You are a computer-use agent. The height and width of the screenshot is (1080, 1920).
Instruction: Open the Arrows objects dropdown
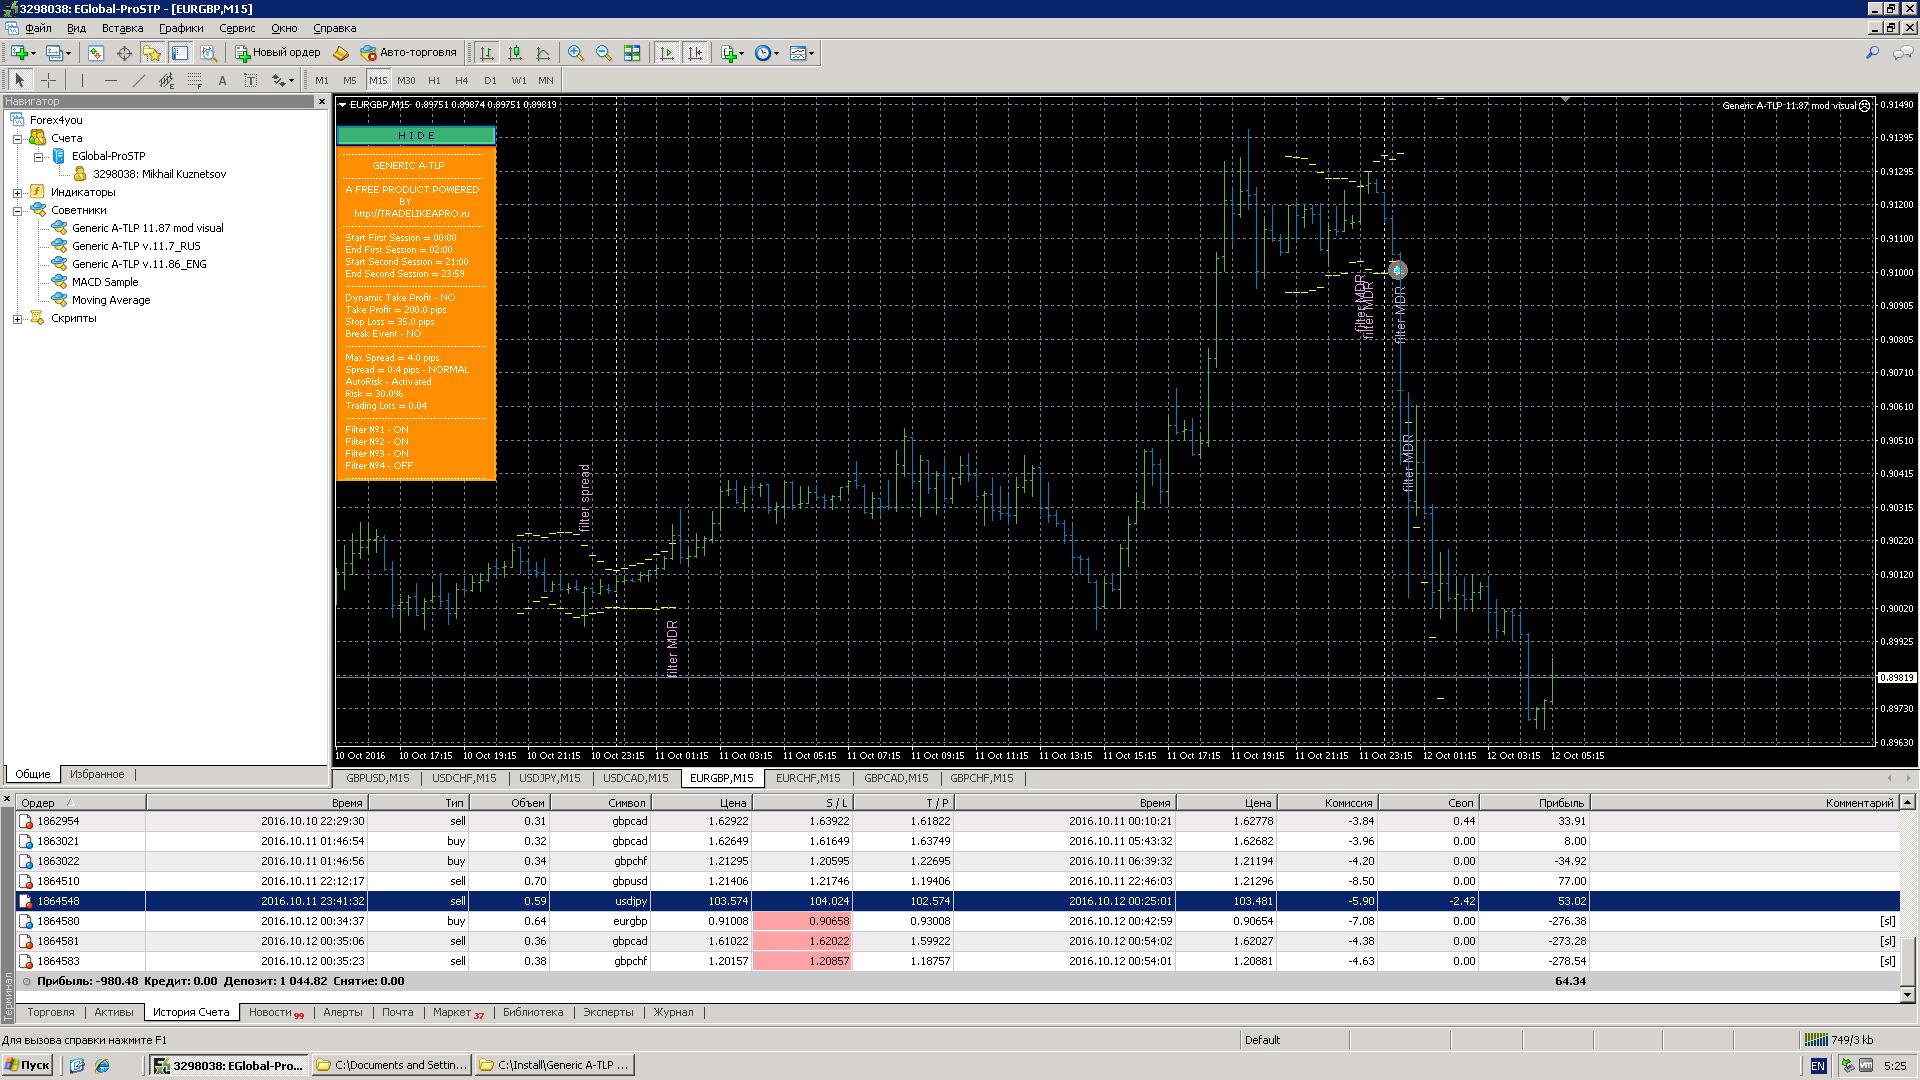point(283,80)
